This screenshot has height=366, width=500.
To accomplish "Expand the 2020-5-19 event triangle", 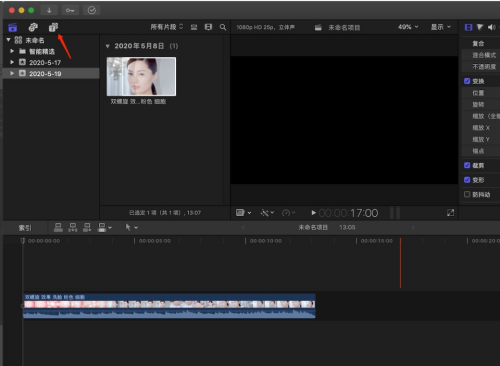I will click(12, 73).
